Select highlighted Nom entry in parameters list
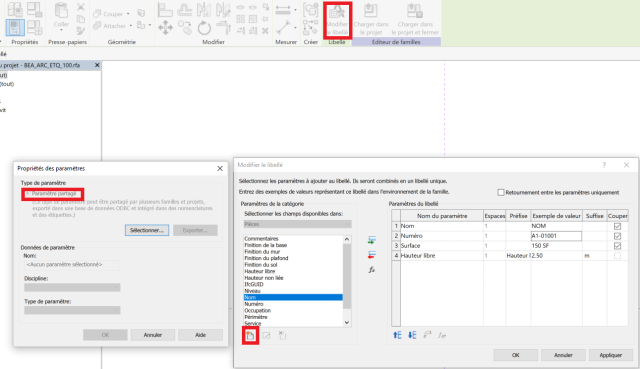 click(x=293, y=298)
